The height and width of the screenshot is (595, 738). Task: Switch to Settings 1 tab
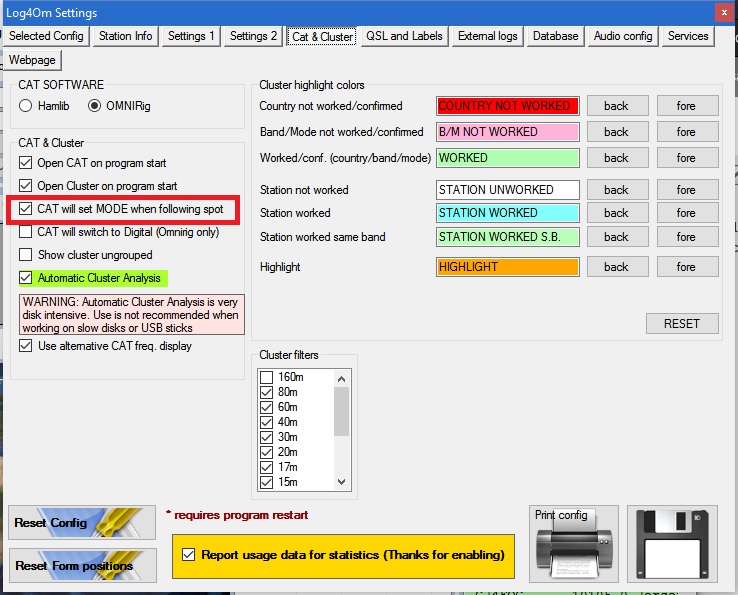(191, 36)
